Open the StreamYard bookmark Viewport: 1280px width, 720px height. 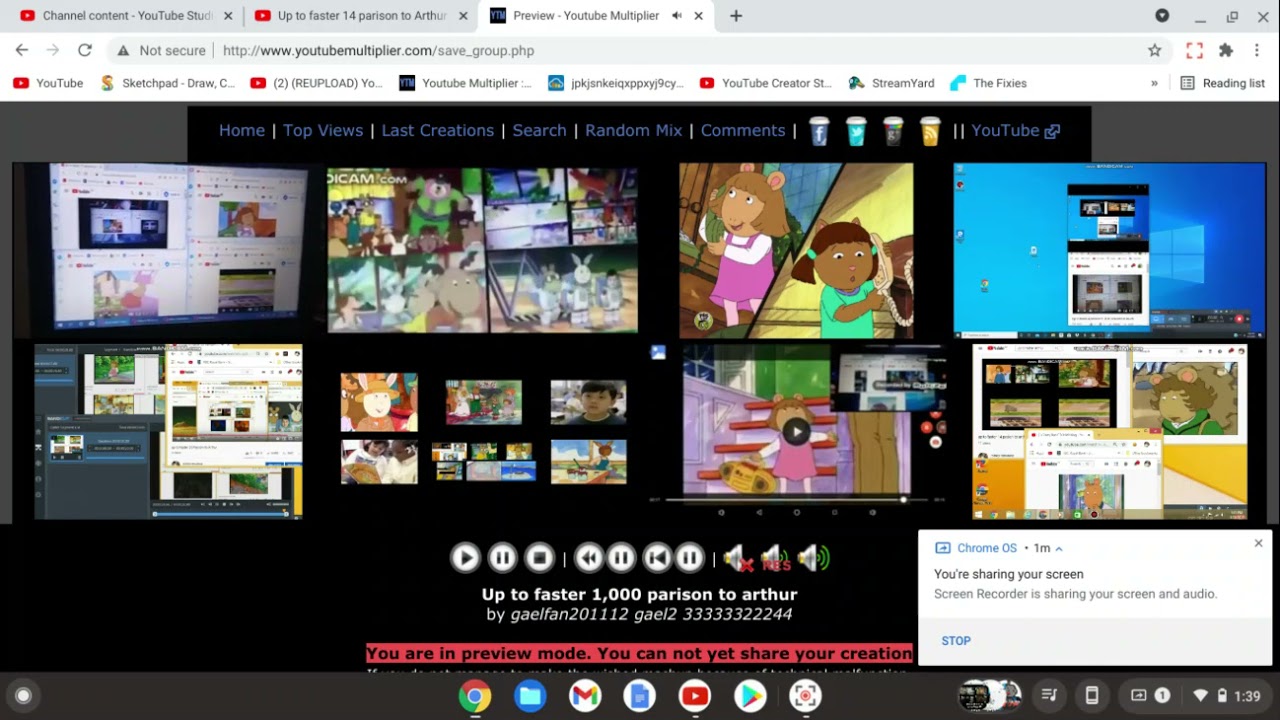coord(891,83)
